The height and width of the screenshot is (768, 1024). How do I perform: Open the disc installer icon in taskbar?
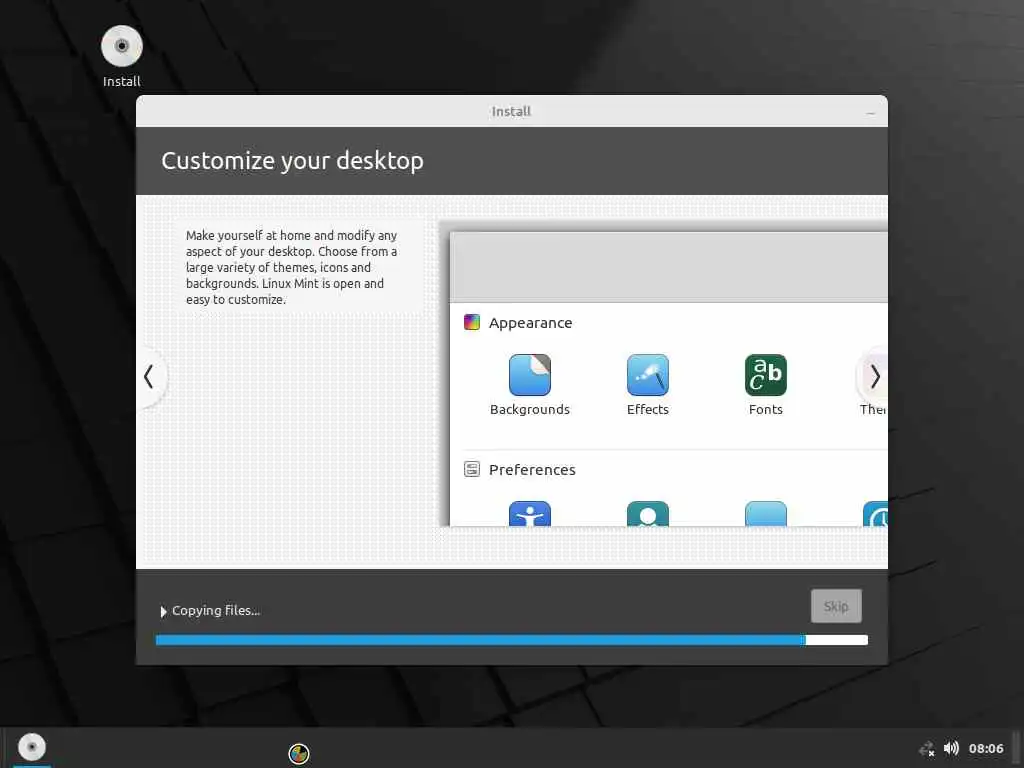click(31, 747)
